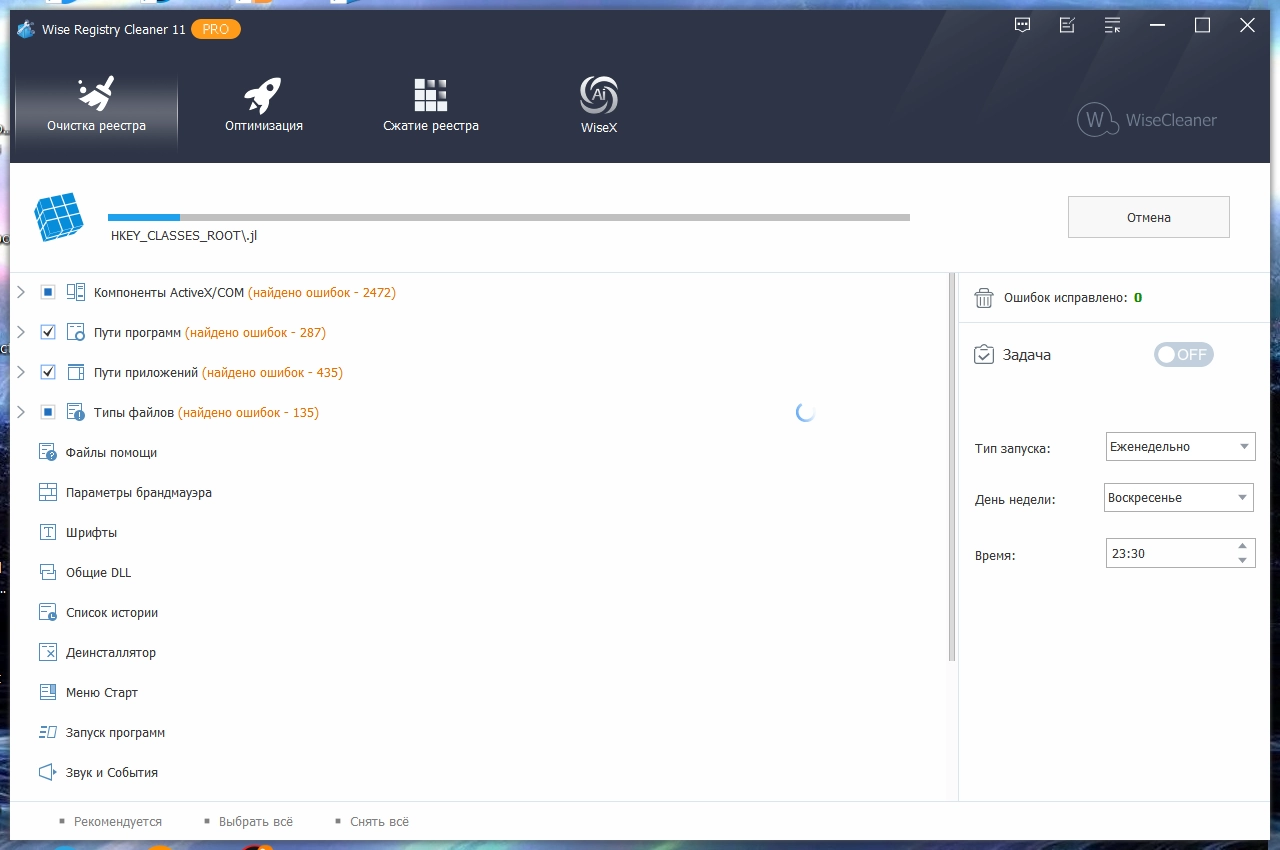Click the Общие DLL icon
The height and width of the screenshot is (850, 1280).
(48, 573)
